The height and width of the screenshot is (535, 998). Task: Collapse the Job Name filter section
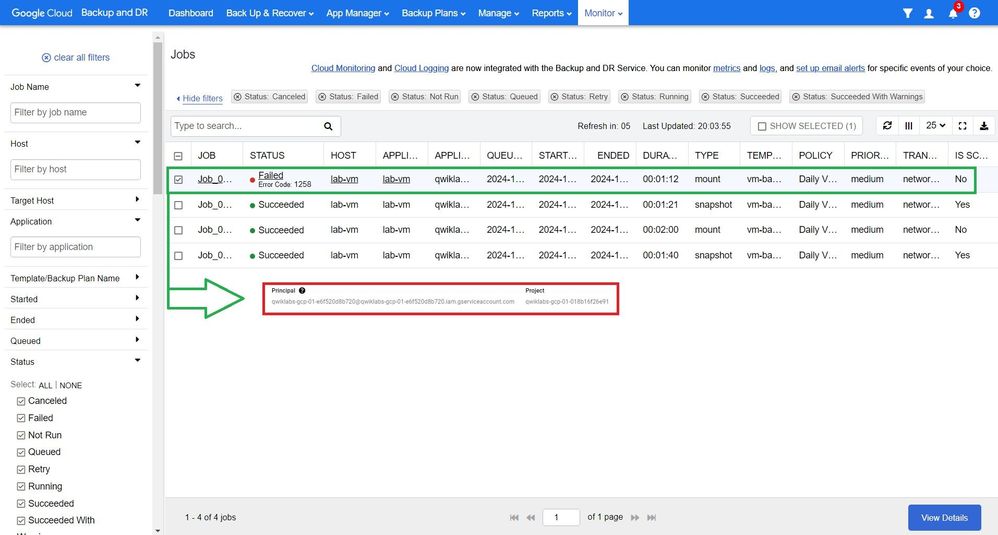point(137,86)
